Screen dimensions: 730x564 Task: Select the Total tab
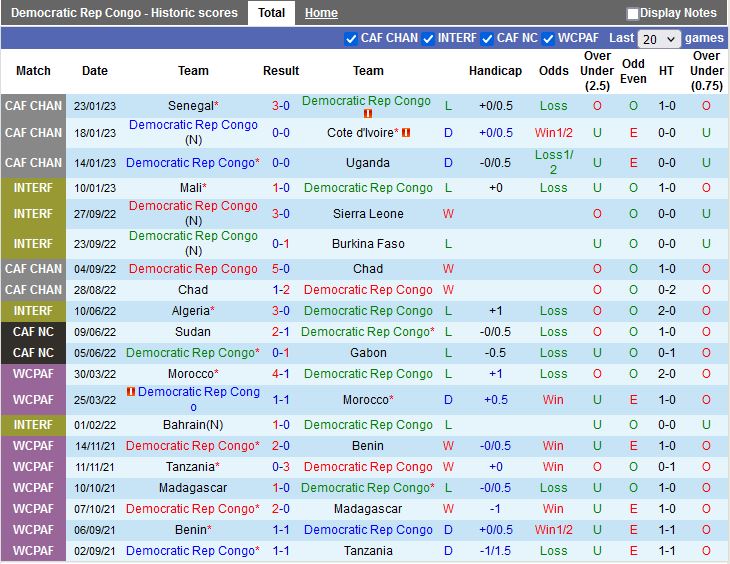point(271,13)
